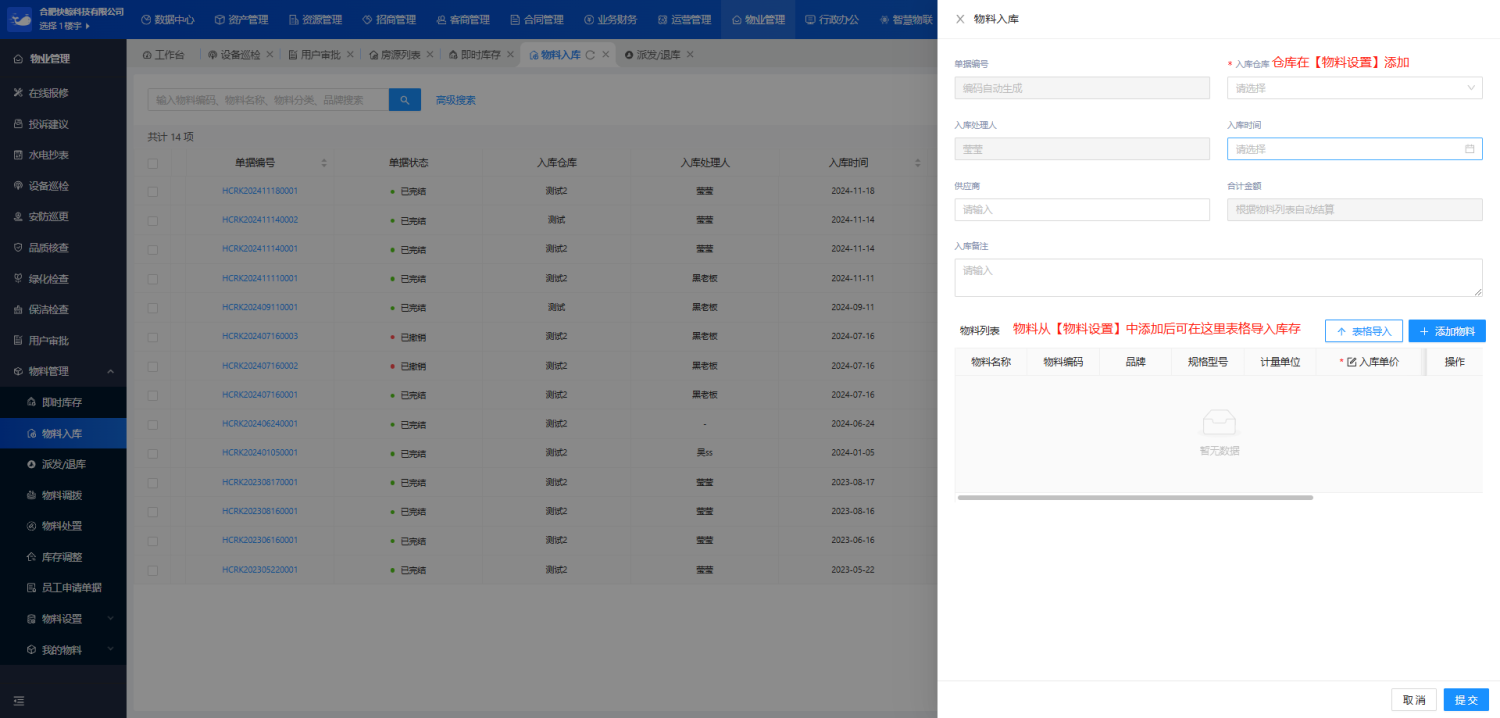The image size is (1500, 718).
Task: Click the 供应商 input field
Action: click(1082, 209)
